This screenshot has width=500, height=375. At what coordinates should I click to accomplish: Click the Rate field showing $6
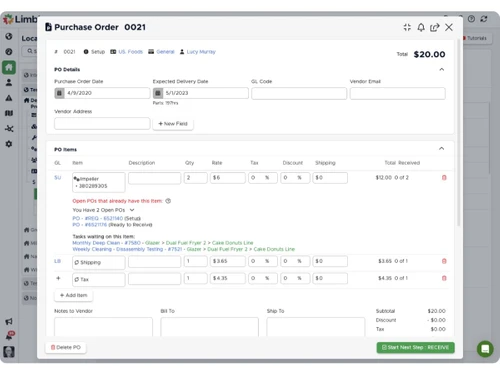228,178
